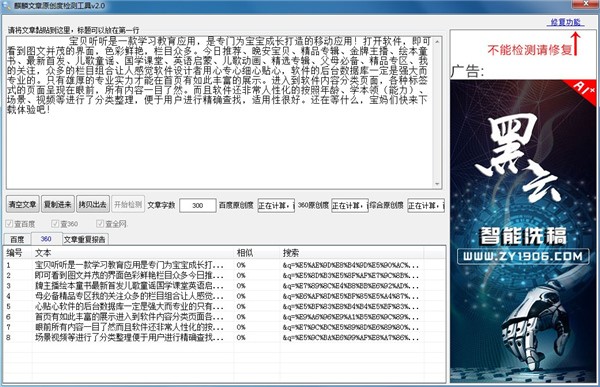
Task: Select row 6 text 首页有如此丰富的展示
Action: pyautogui.click(x=129, y=317)
